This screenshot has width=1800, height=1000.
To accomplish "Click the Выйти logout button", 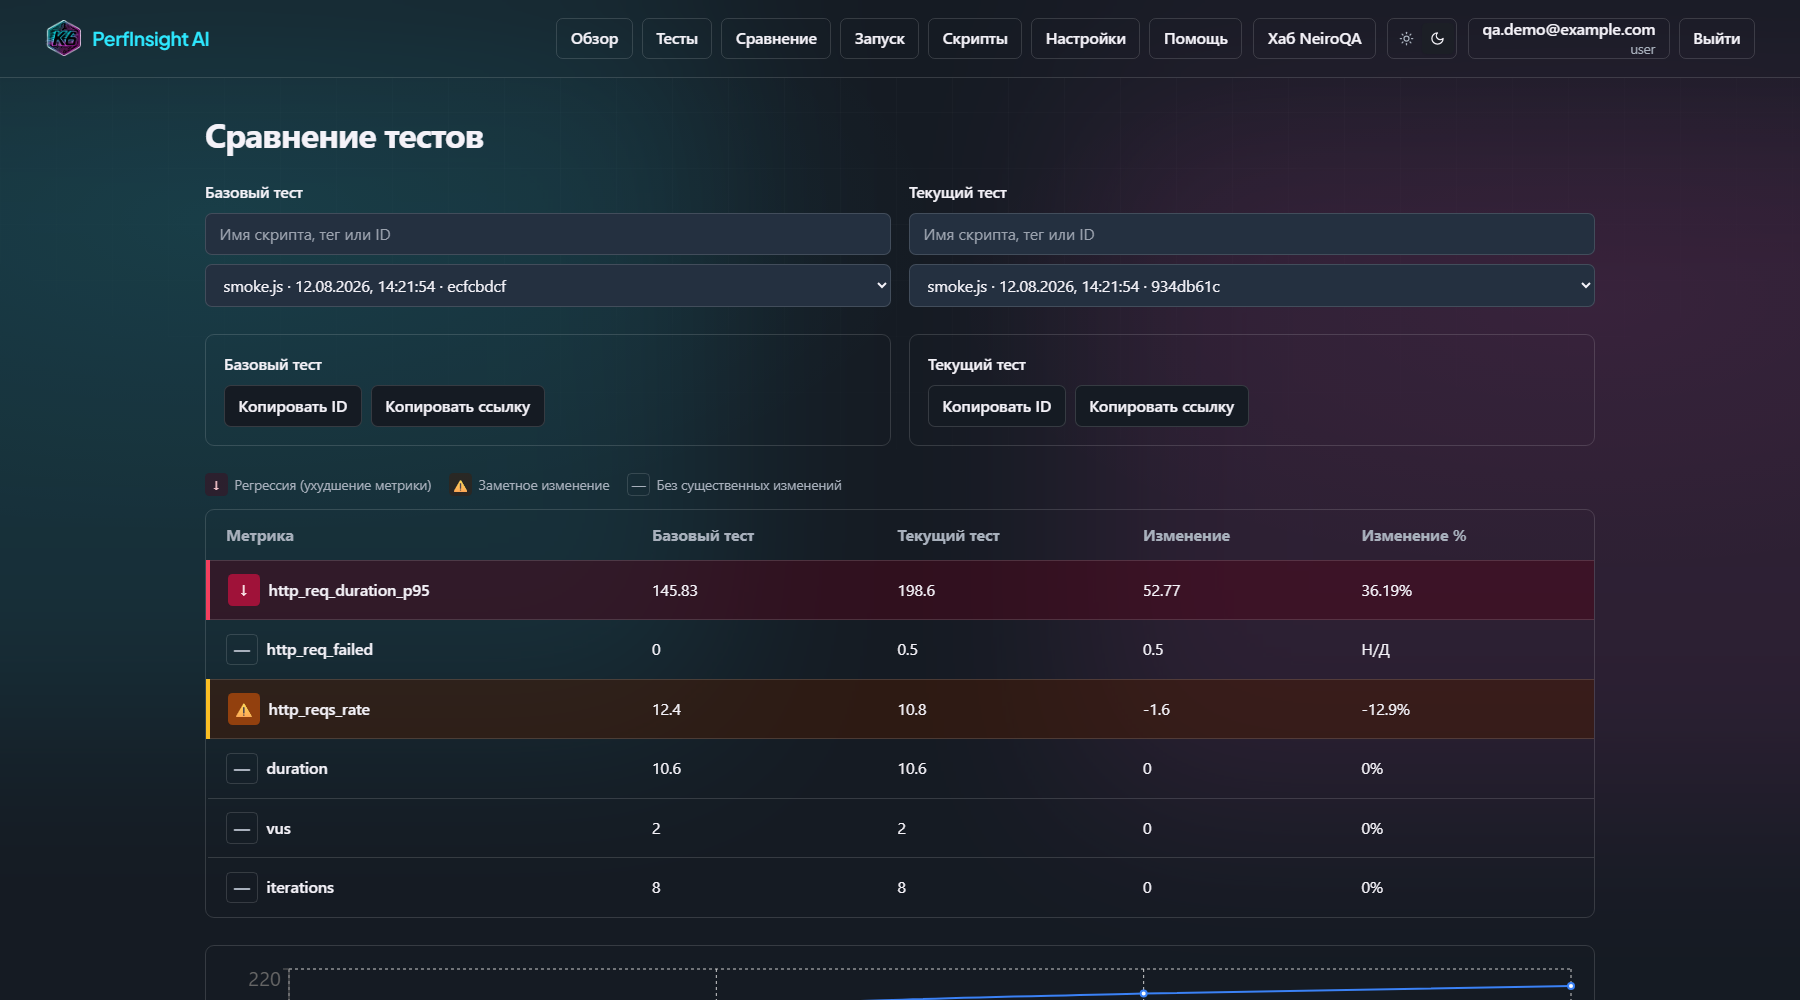I will pos(1716,39).
